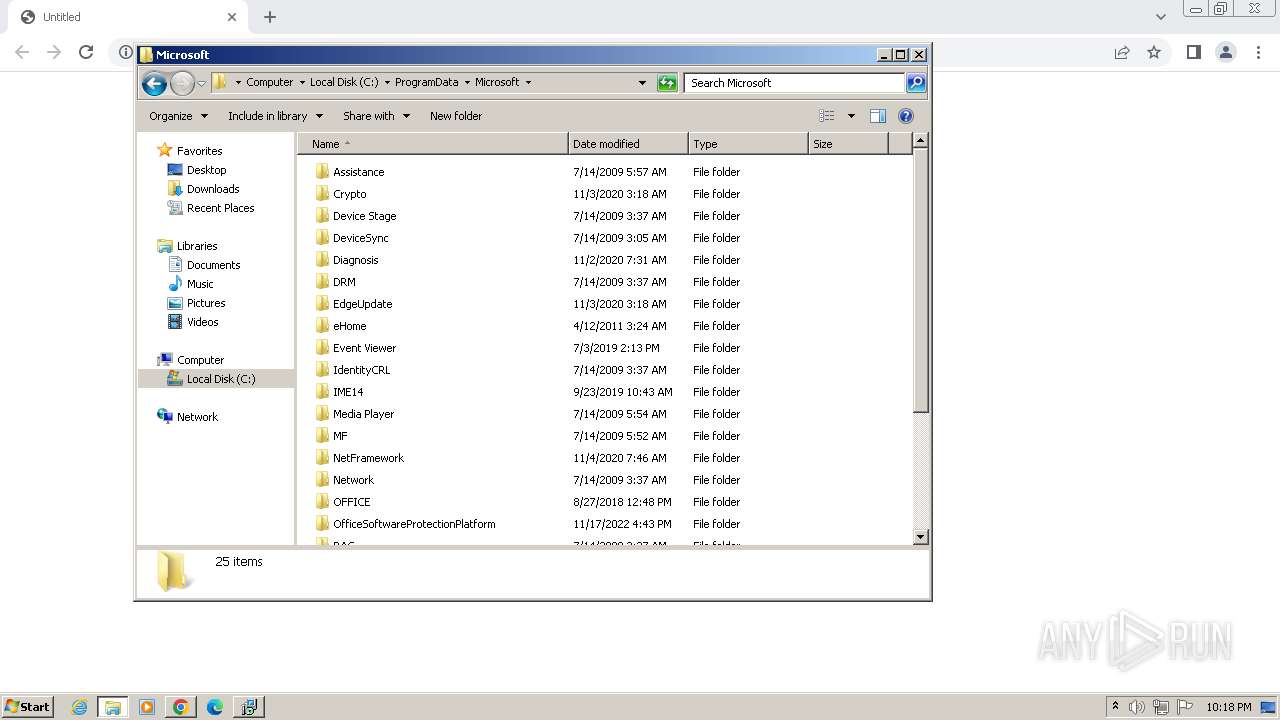Reload the Chrome page
1280x720 pixels.
tap(86, 52)
